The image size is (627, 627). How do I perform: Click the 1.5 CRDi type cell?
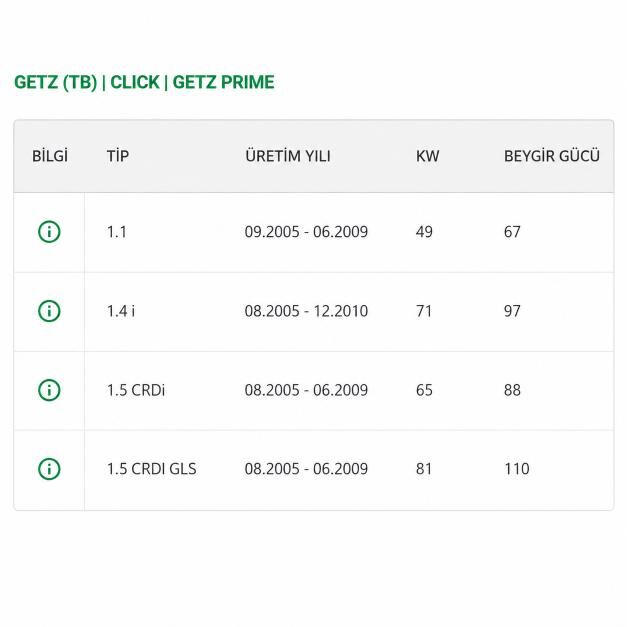pos(136,390)
